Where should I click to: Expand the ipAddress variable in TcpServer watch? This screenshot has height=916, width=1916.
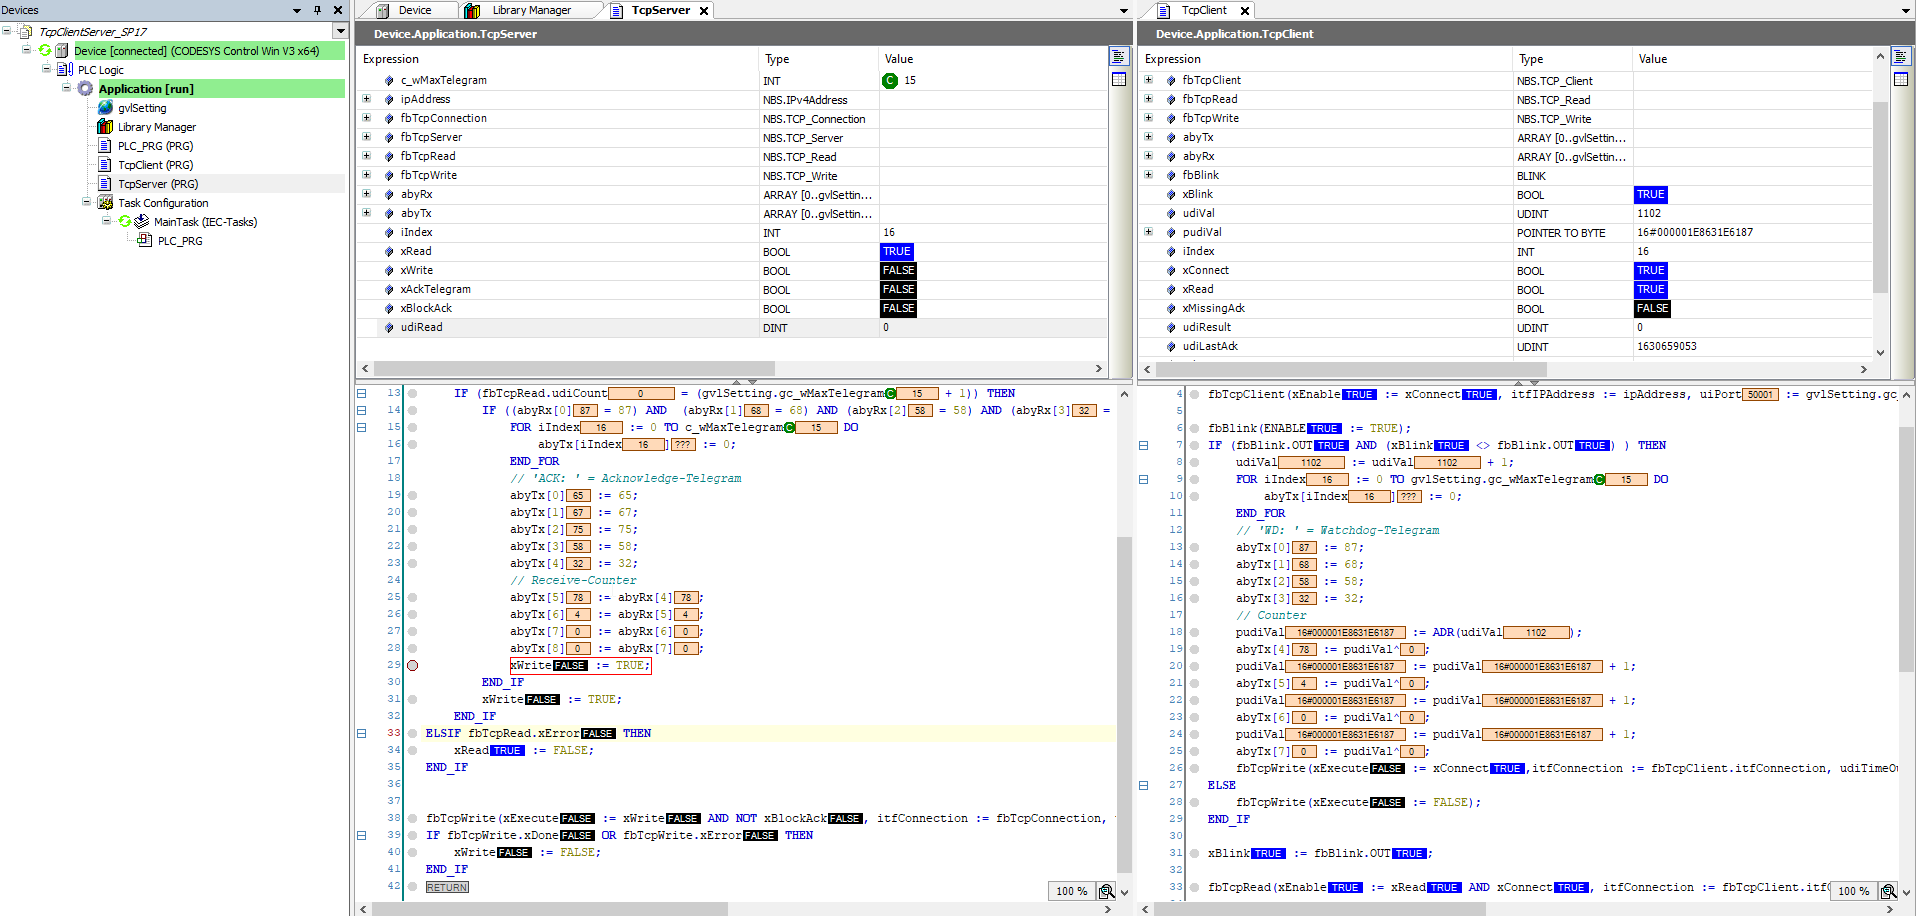(x=366, y=99)
